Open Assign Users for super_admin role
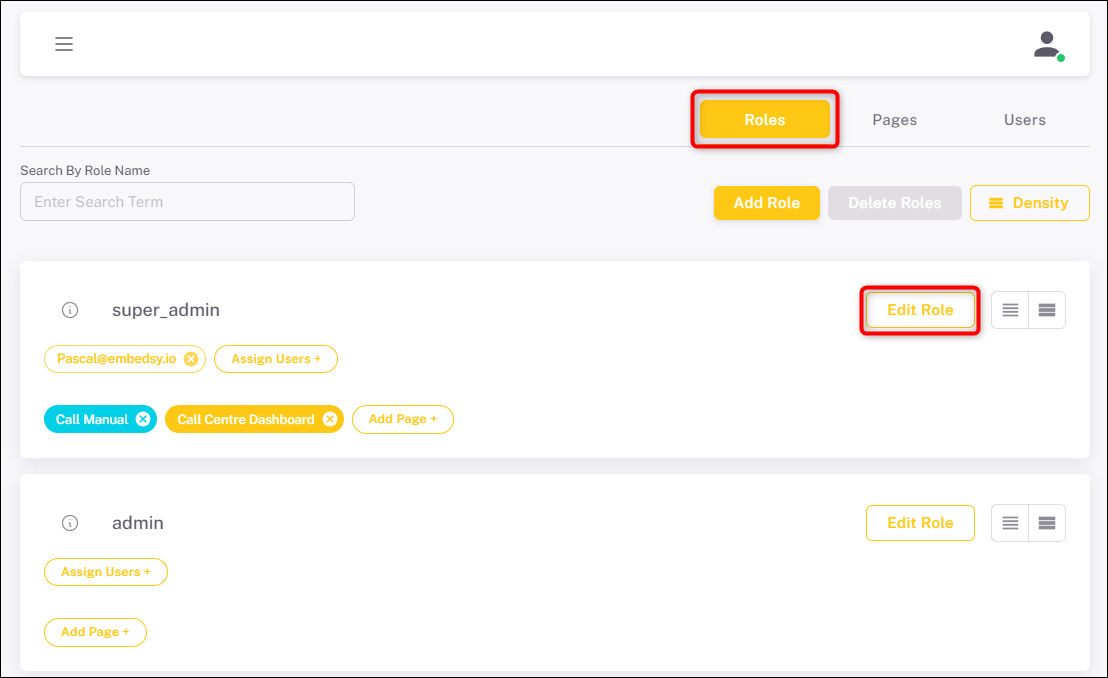The height and width of the screenshot is (678, 1108). pyautogui.click(x=275, y=358)
